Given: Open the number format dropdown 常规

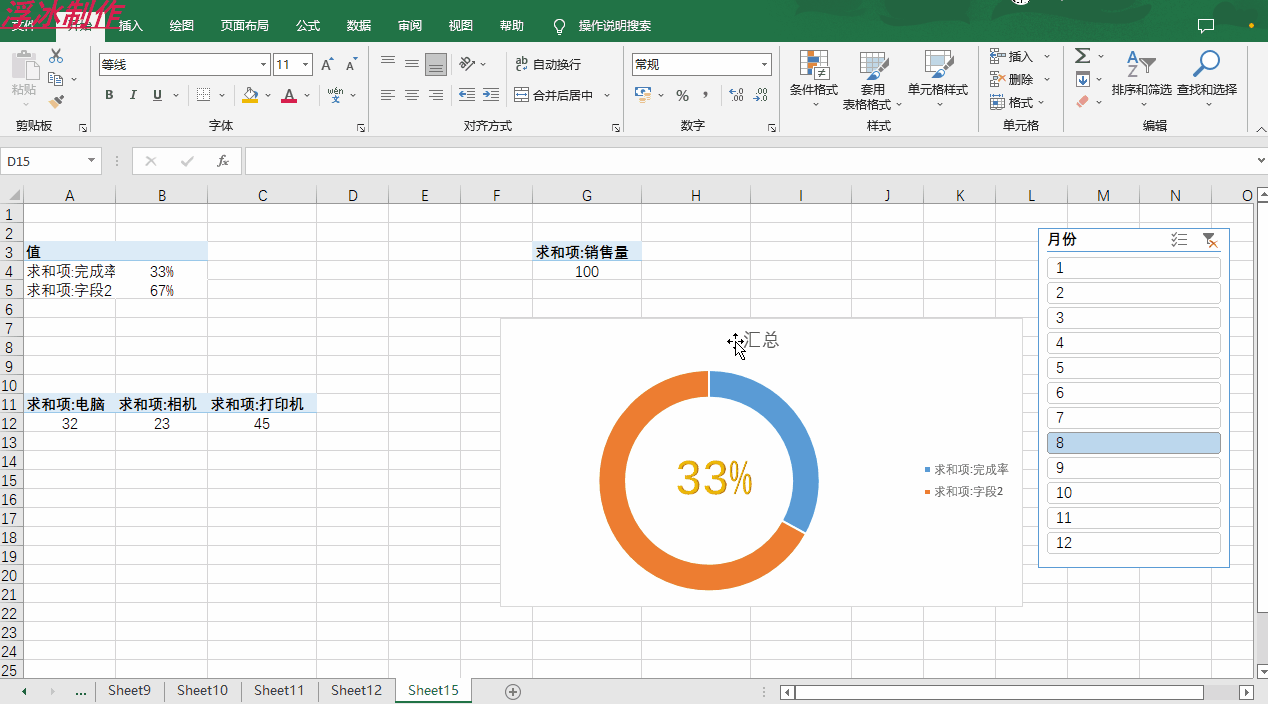Looking at the screenshot, I should 765,65.
